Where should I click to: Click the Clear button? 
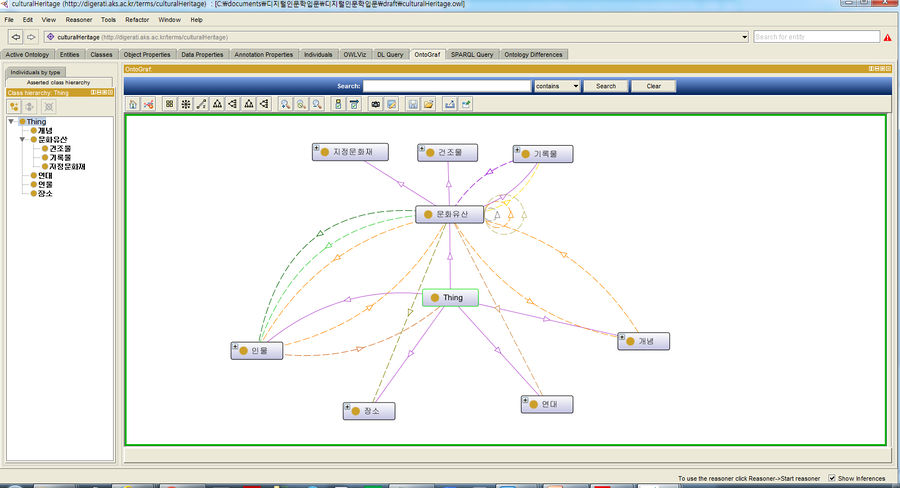click(653, 86)
